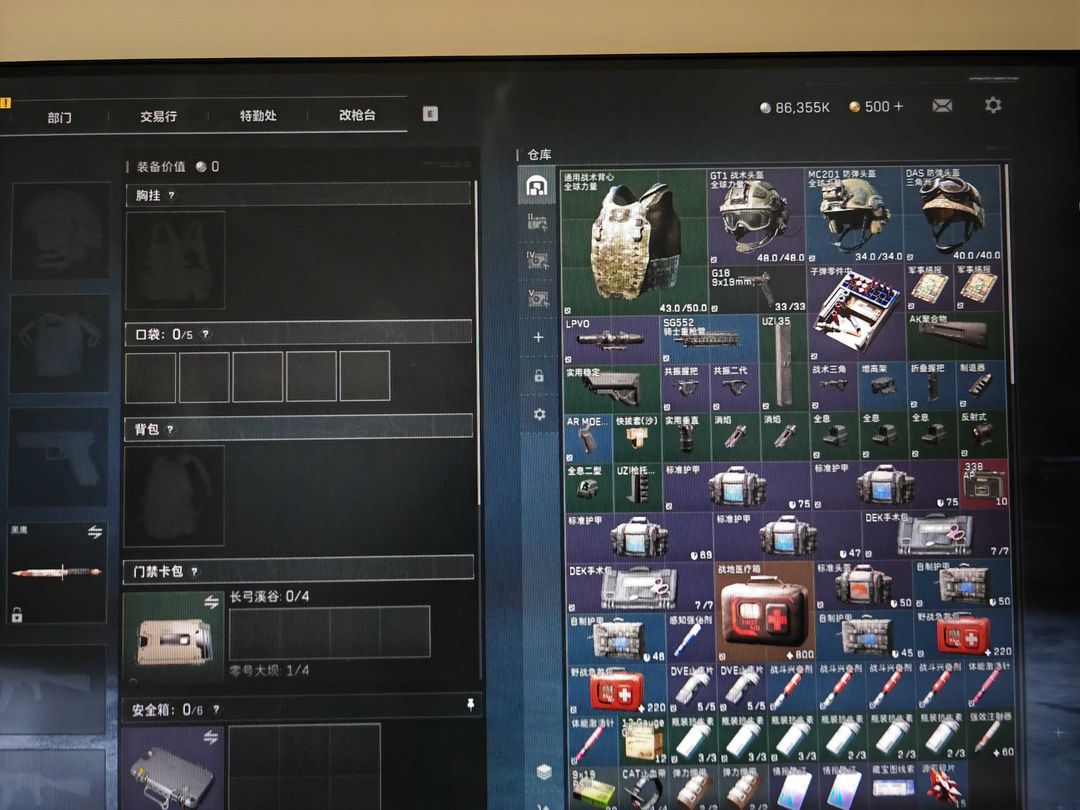The image size is (1080, 810).
Task: Select the 通用战术背心 armor vest
Action: pos(634,242)
